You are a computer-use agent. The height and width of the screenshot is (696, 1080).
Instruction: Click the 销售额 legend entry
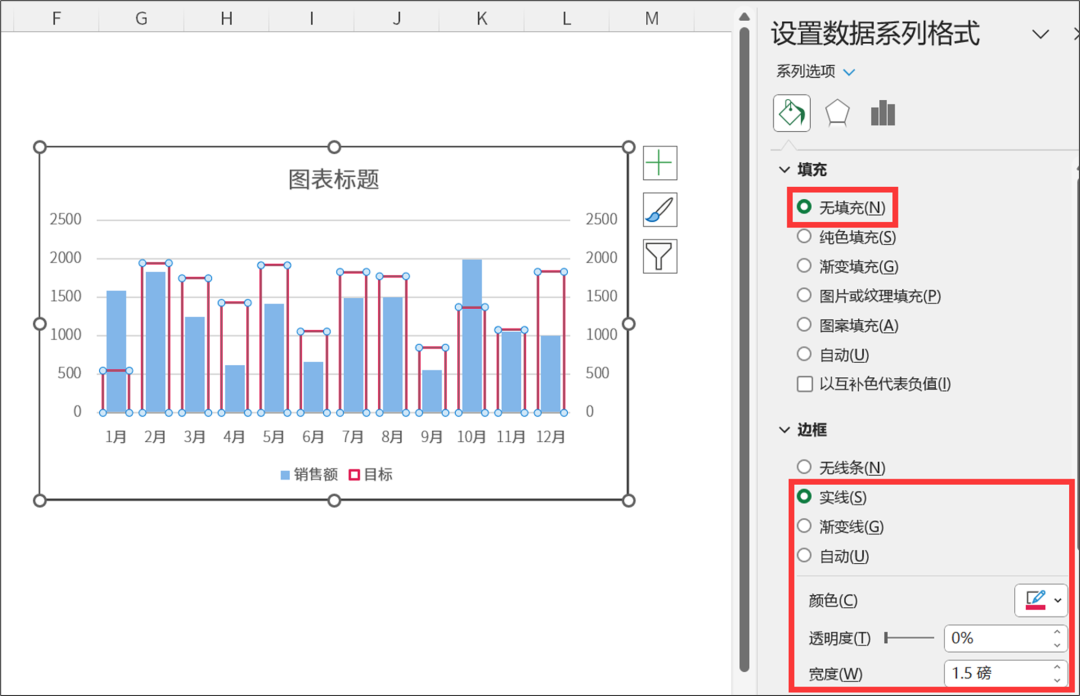[309, 475]
